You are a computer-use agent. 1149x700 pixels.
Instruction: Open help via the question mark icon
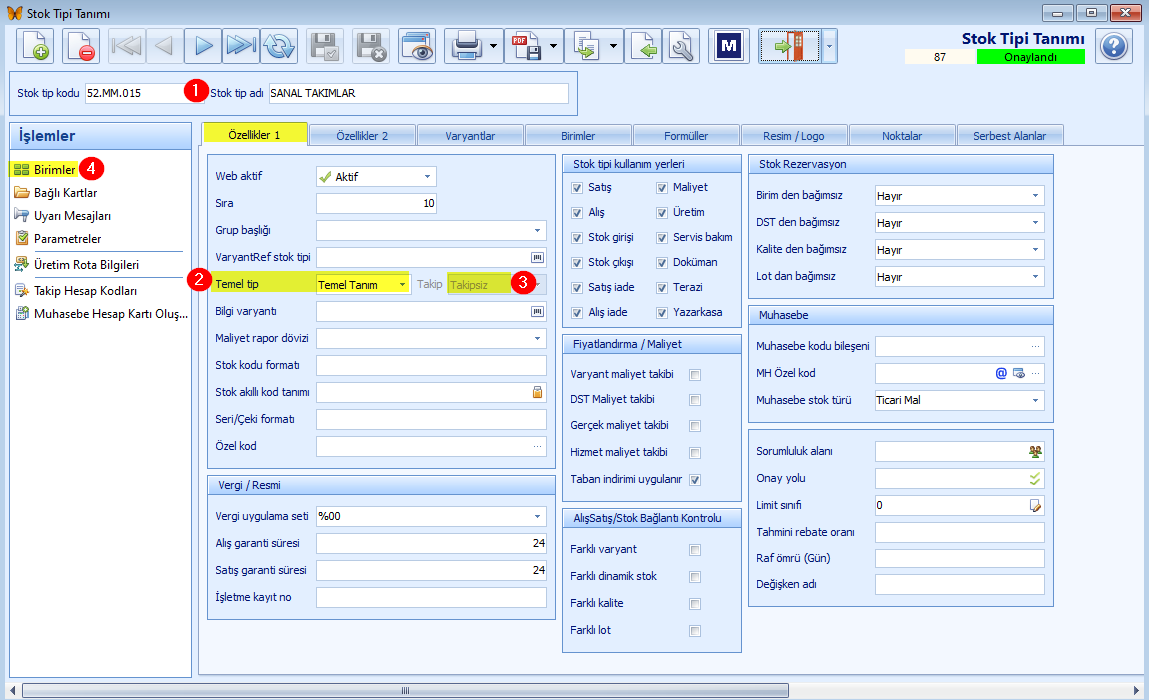coord(1114,46)
